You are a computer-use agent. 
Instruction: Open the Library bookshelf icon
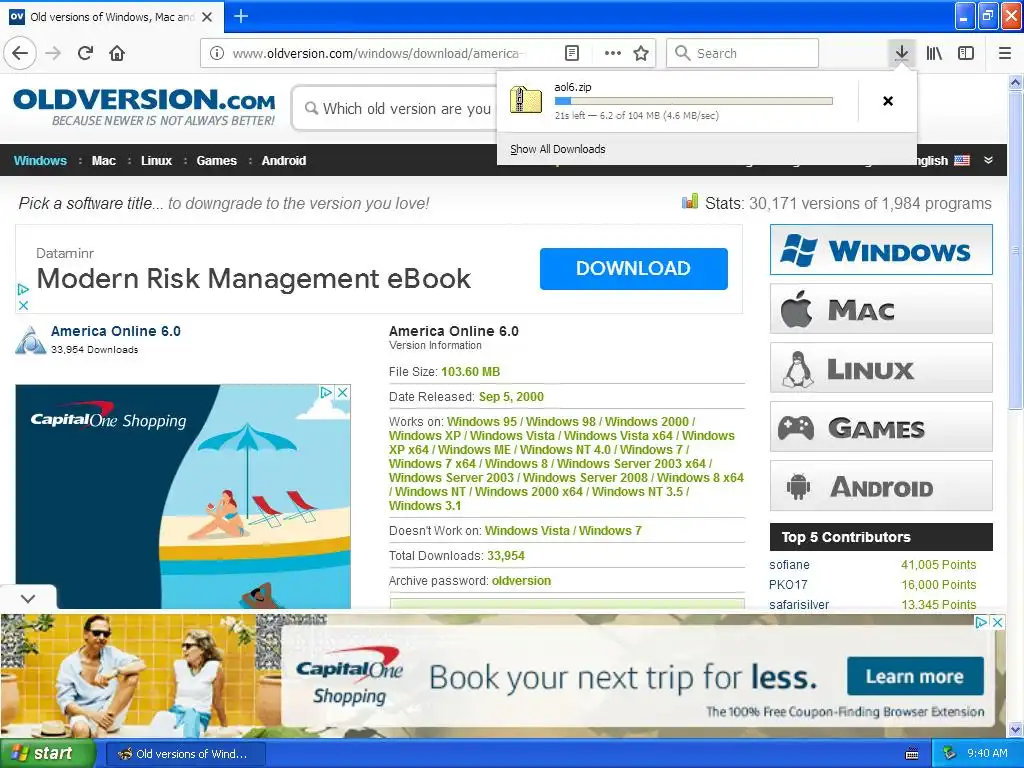pos(934,53)
